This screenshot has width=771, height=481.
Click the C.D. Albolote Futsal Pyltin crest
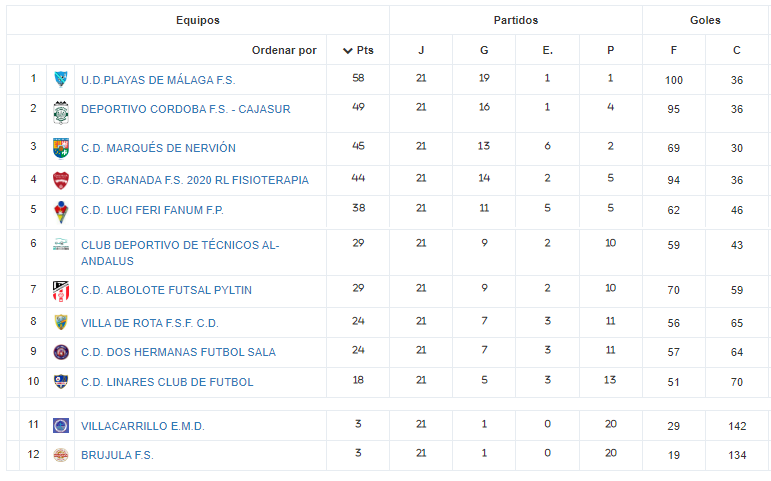tap(61, 291)
